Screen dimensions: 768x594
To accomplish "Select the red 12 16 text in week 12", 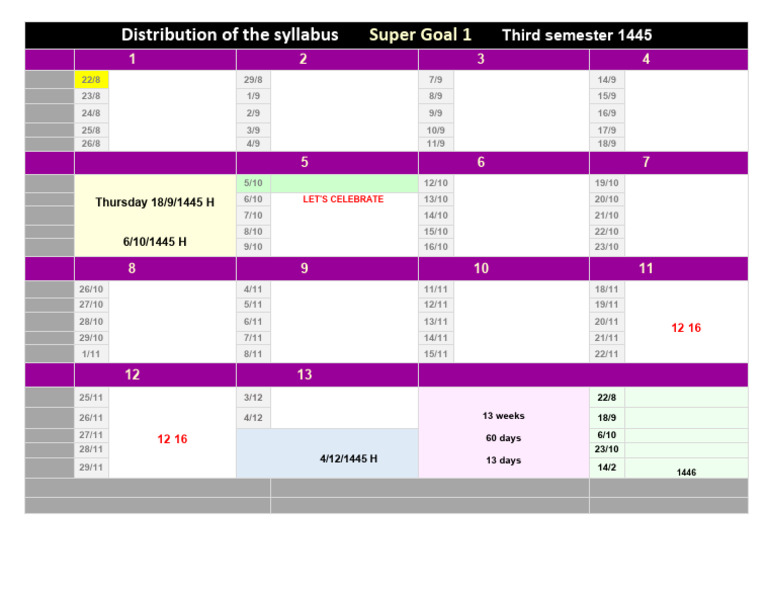I will click(x=172, y=439).
